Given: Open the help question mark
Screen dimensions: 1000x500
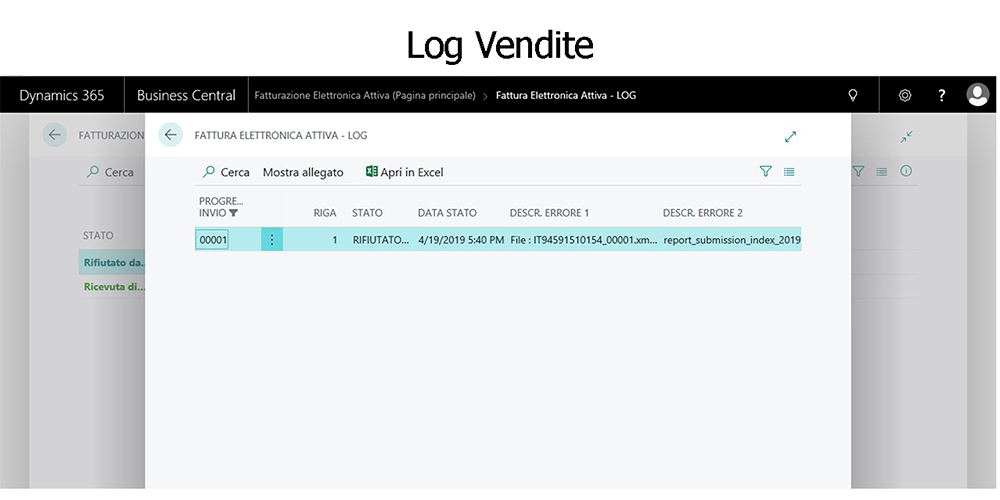Looking at the screenshot, I should point(941,96).
